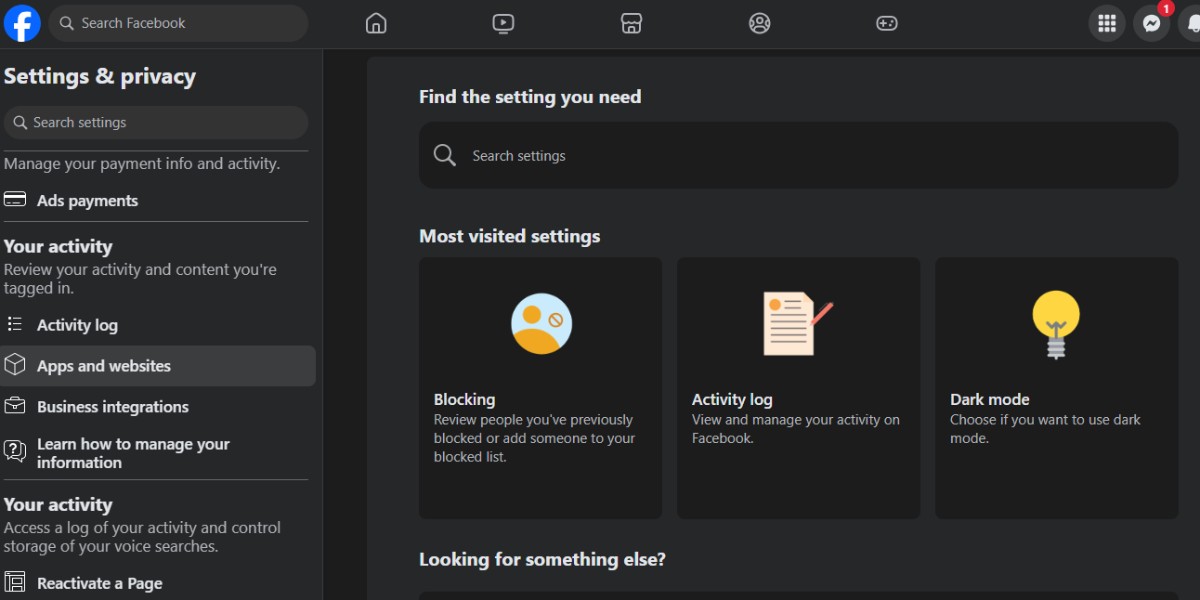
Task: Open the Activity log settings card
Action: point(798,388)
